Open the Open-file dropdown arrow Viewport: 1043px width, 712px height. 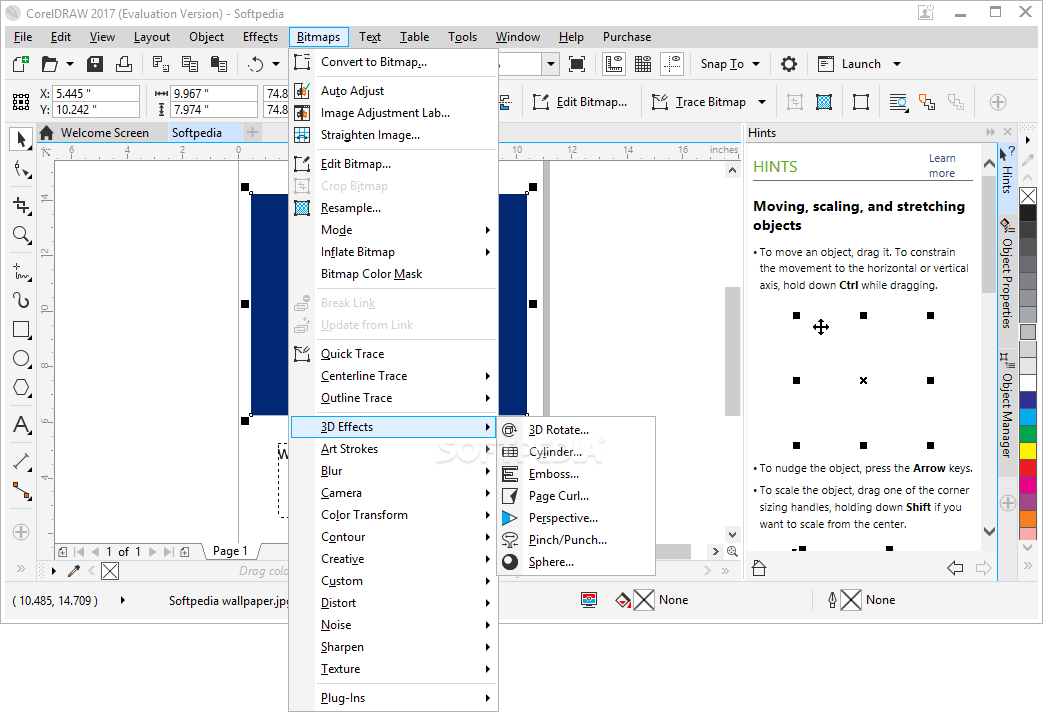[70, 64]
